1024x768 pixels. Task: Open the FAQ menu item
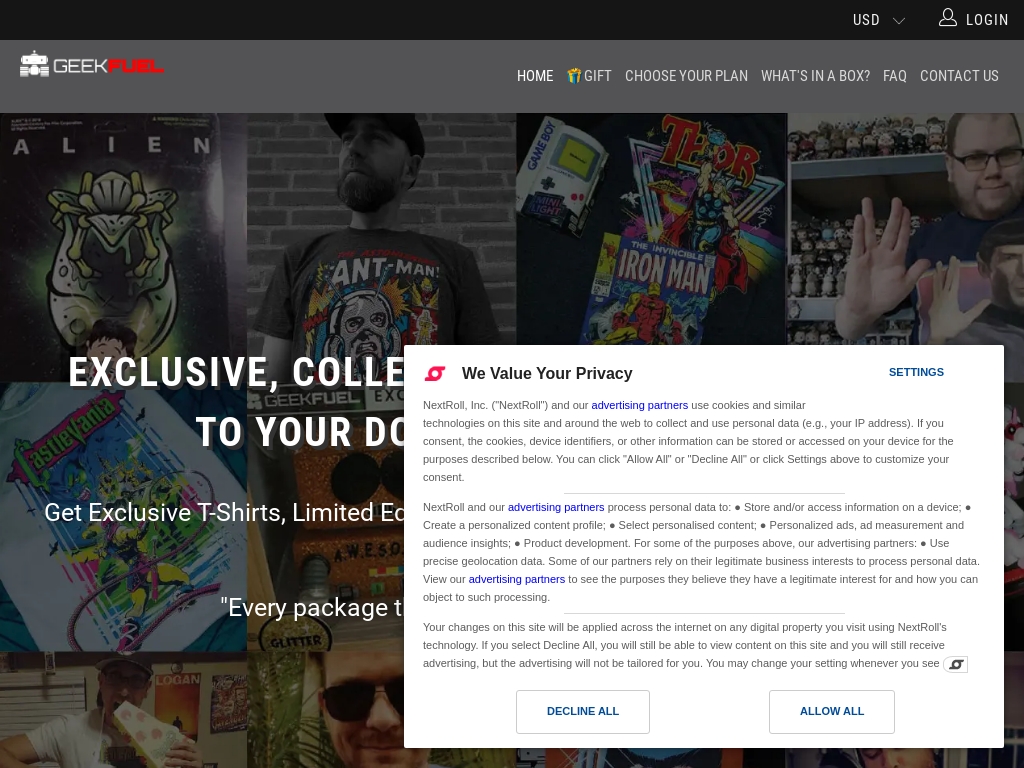pos(895,76)
